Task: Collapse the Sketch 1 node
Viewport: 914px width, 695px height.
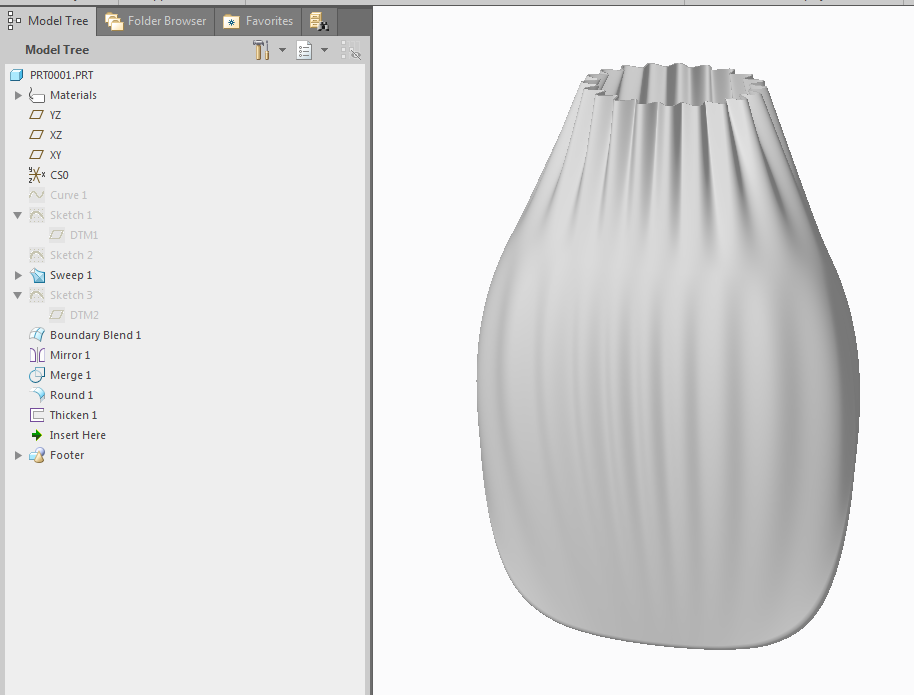Action: [18, 215]
